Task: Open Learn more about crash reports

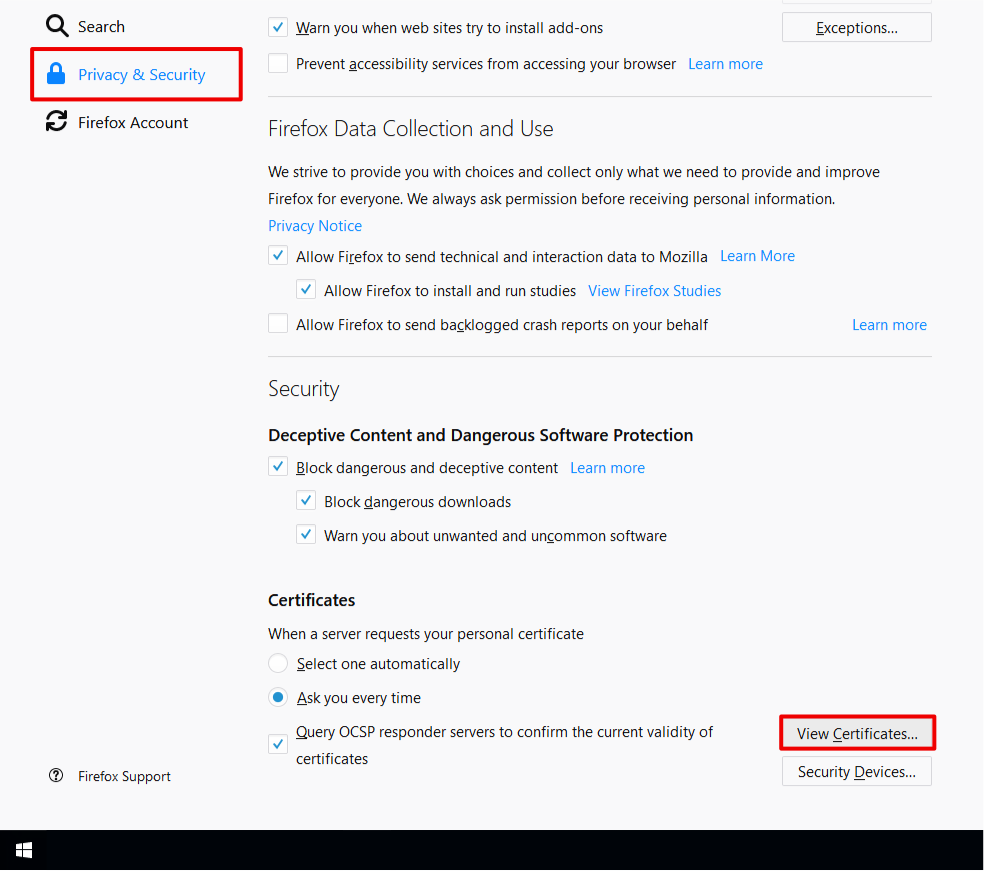Action: [889, 325]
